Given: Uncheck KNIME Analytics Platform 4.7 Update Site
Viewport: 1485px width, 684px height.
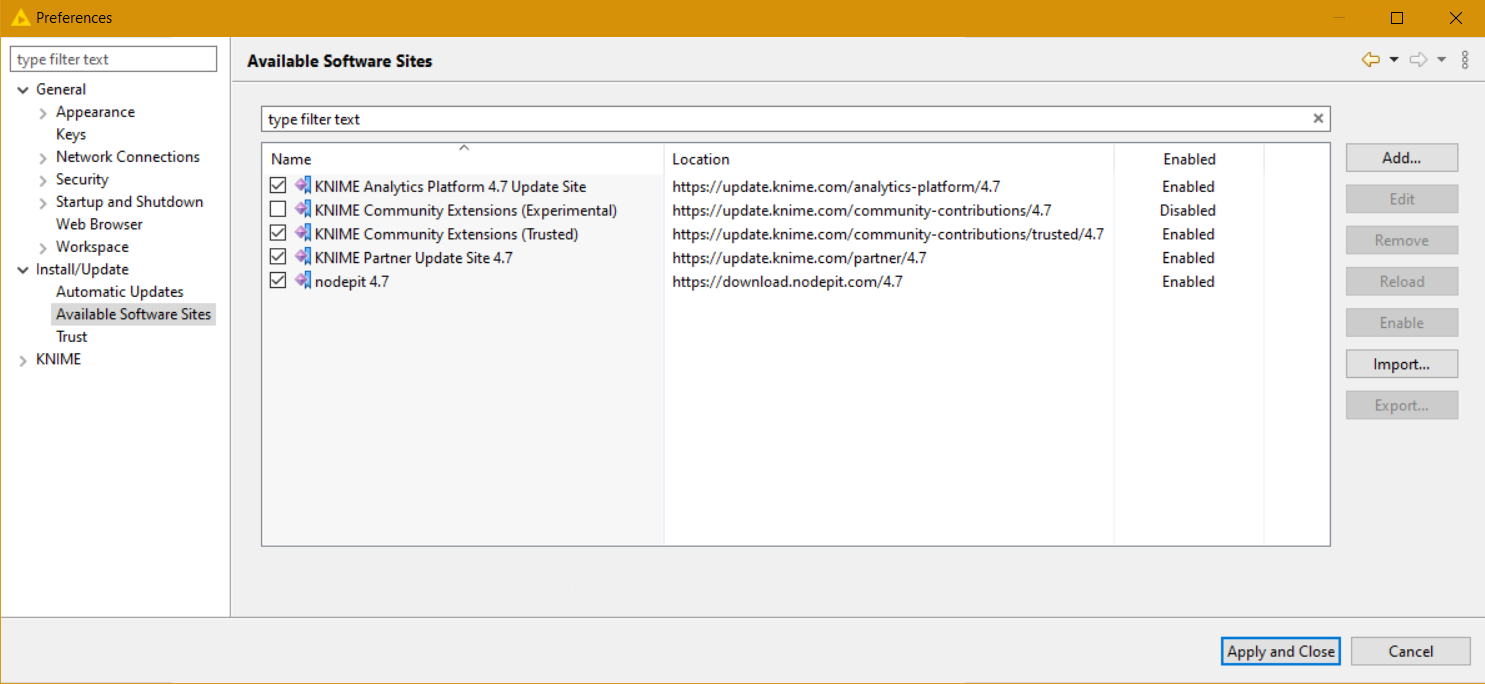Looking at the screenshot, I should coord(278,186).
